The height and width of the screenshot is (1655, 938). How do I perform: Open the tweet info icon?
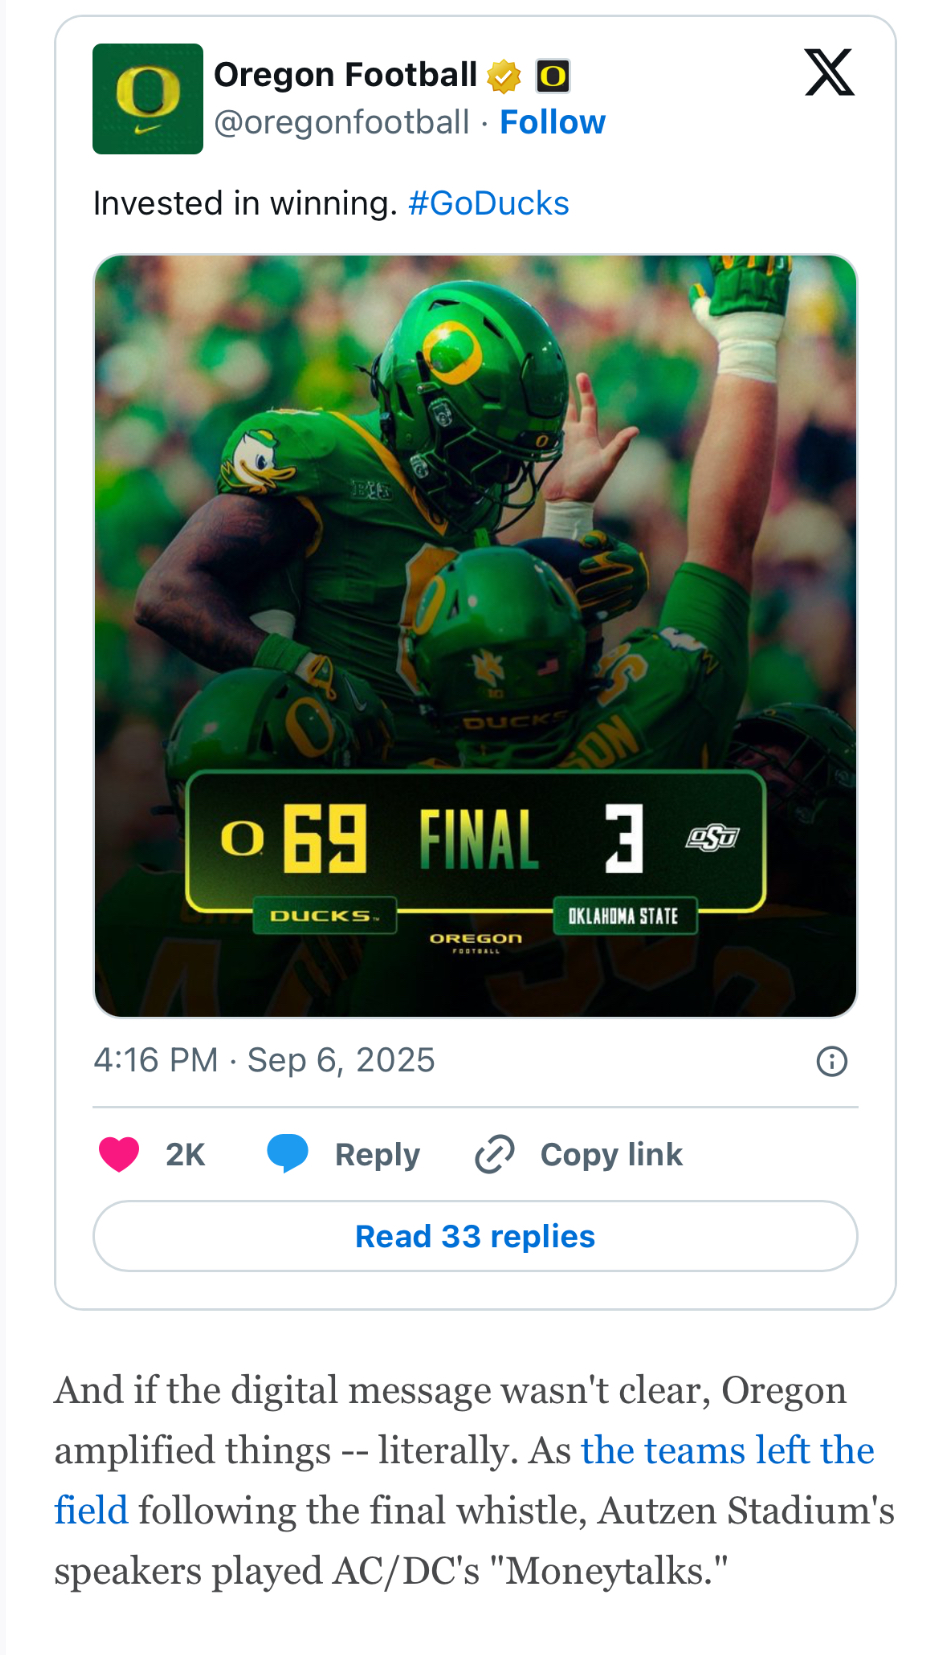(x=832, y=1061)
